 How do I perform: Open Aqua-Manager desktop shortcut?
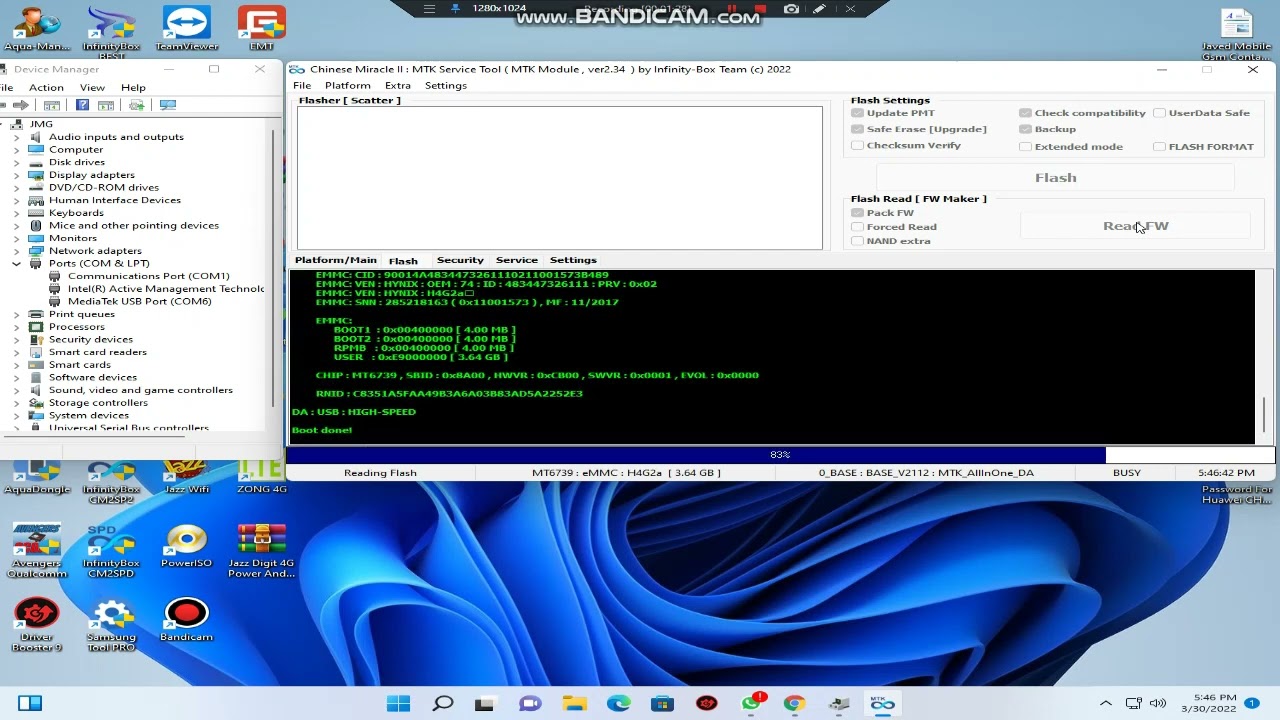pyautogui.click(x=37, y=28)
